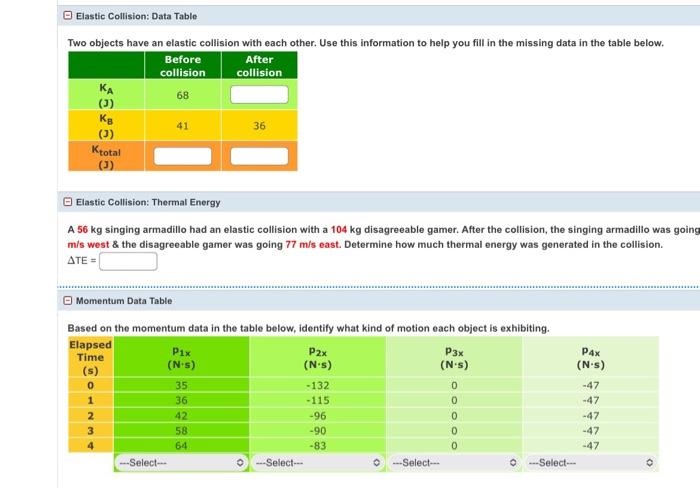
Task: Open the p2x motion type dropdown
Action: coord(318,463)
